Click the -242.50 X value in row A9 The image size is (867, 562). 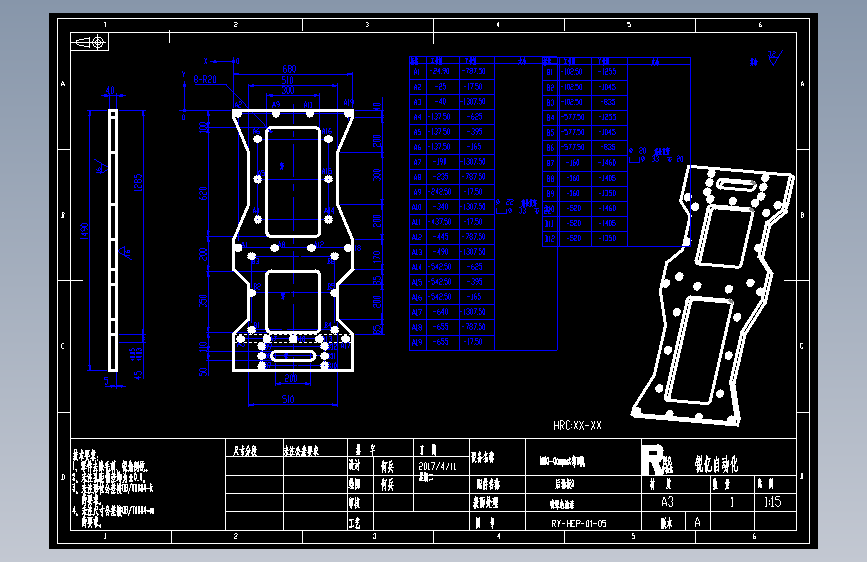click(440, 191)
